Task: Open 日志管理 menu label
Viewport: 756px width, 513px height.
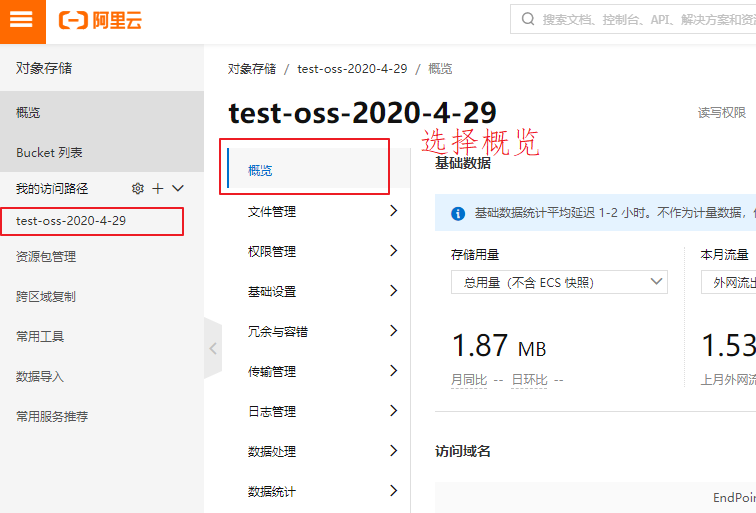Action: pyautogui.click(x=272, y=411)
